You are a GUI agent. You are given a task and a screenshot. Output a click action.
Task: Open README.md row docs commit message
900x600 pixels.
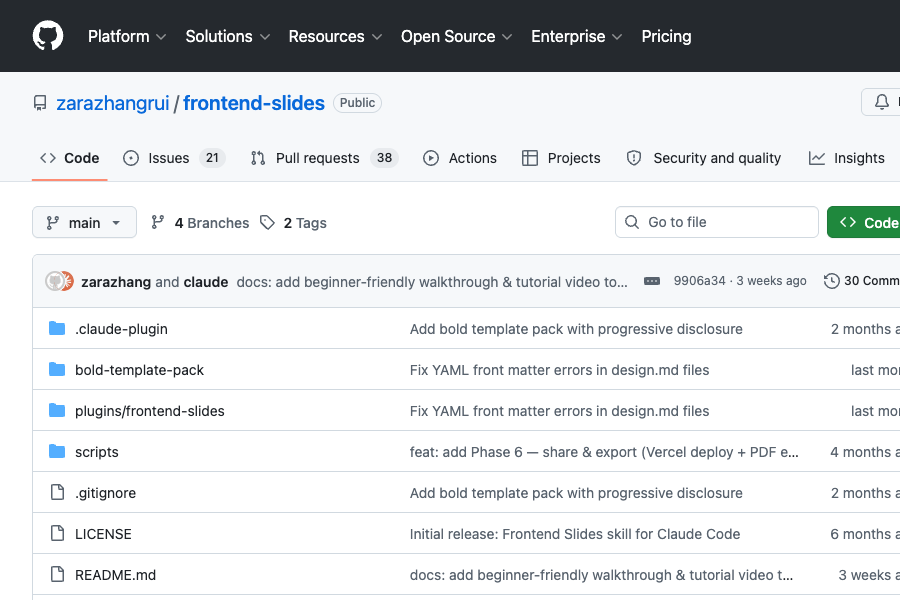[602, 575]
